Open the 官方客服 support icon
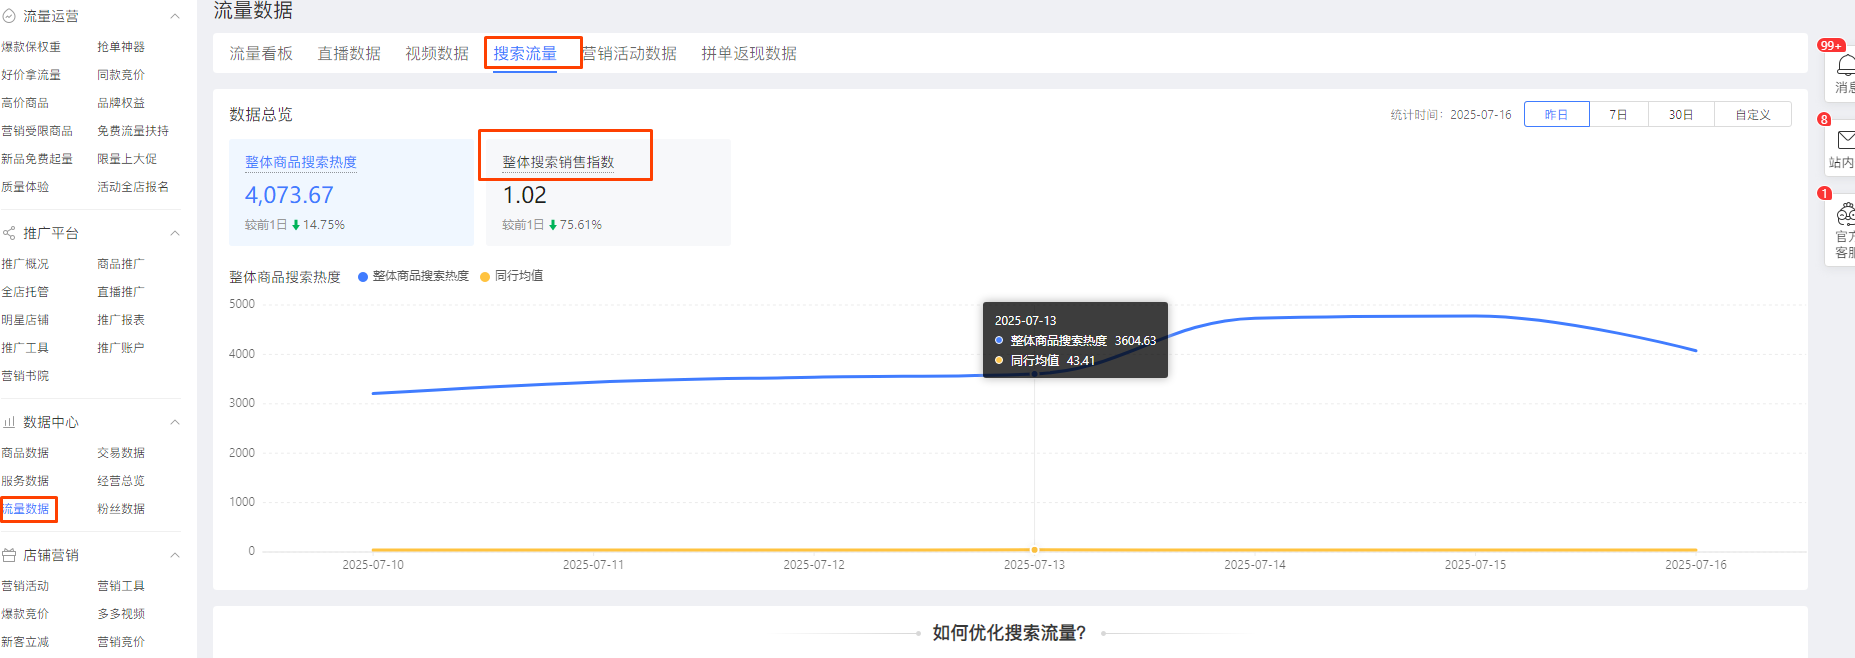The image size is (1855, 658). coord(1845,214)
